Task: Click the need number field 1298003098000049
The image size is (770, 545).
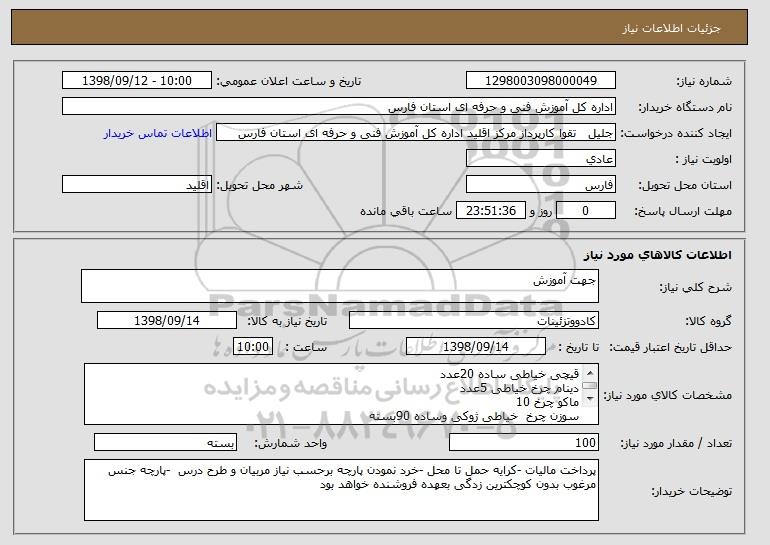Action: (541, 81)
